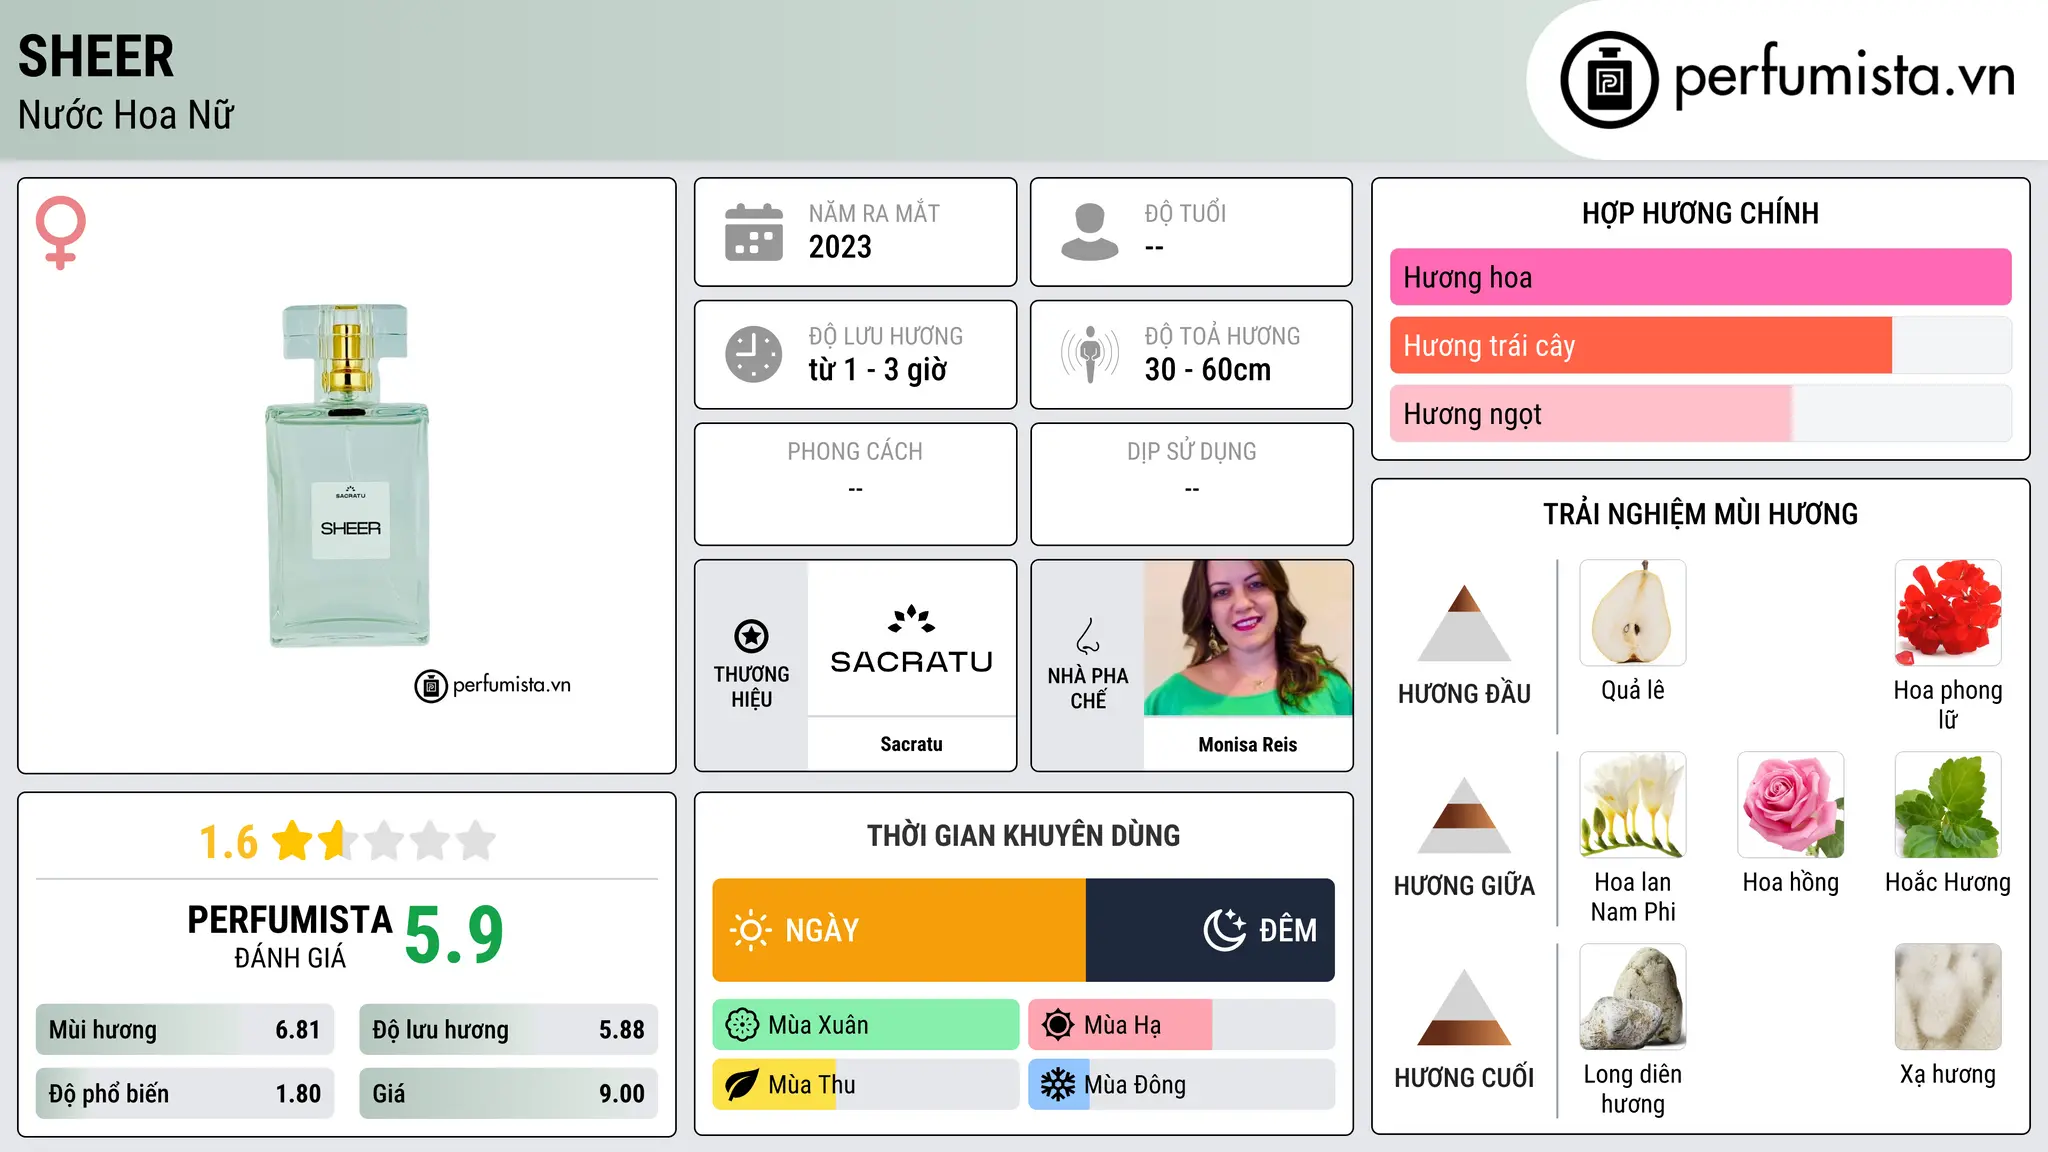The width and height of the screenshot is (2048, 1152).
Task: Click the Monisa Reis perfumer photo
Action: click(x=1248, y=638)
